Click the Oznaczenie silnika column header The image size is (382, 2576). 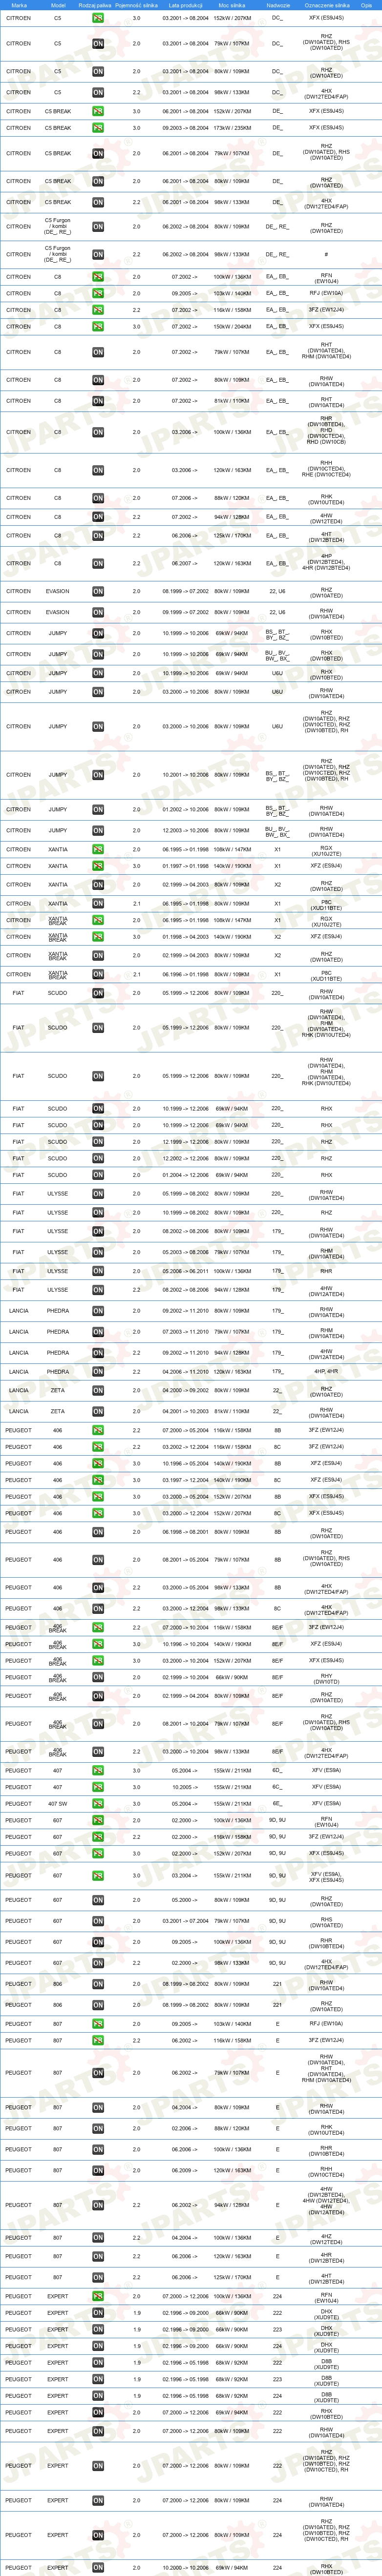click(327, 5)
